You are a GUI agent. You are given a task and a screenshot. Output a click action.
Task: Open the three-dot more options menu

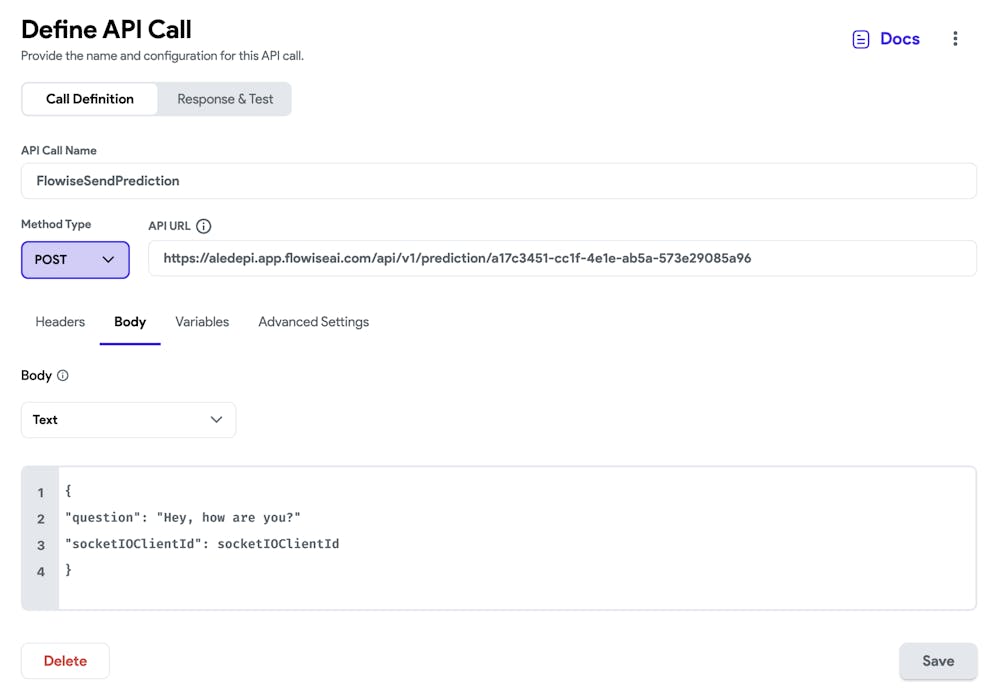955,39
